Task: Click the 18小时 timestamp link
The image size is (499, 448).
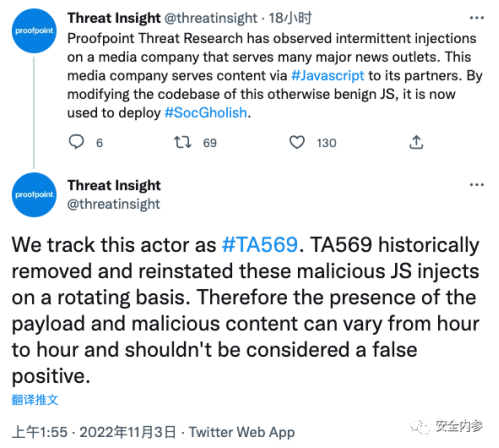Action: click(290, 18)
